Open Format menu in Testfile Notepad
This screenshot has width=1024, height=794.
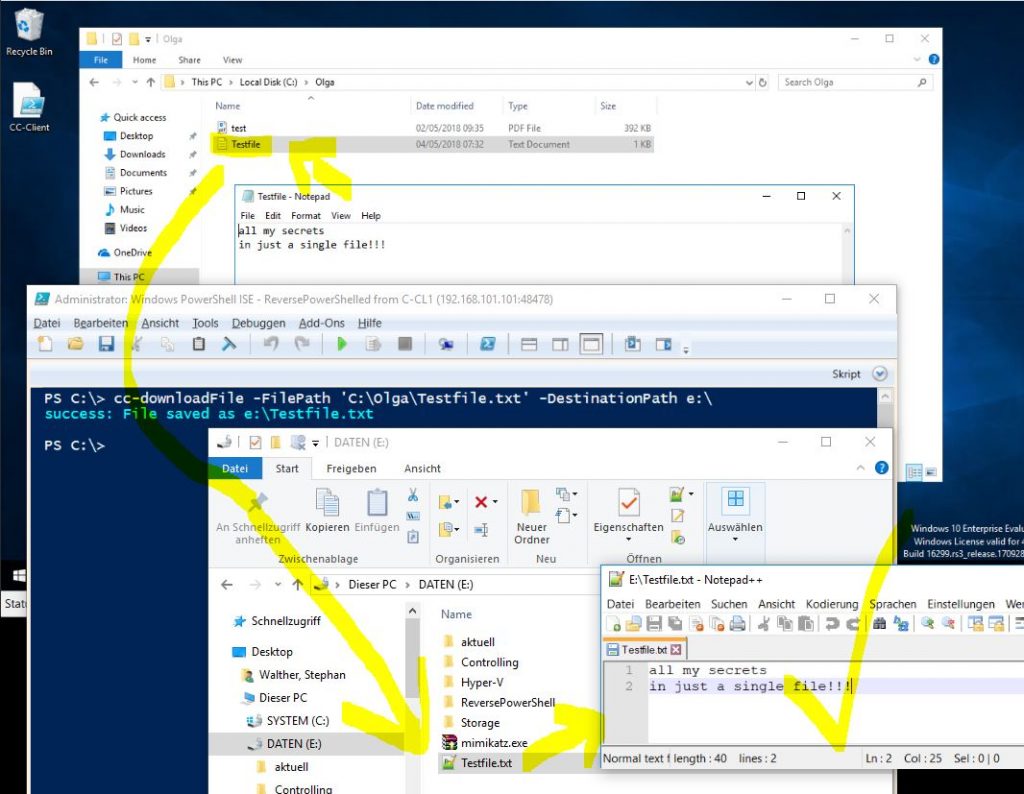(x=306, y=215)
